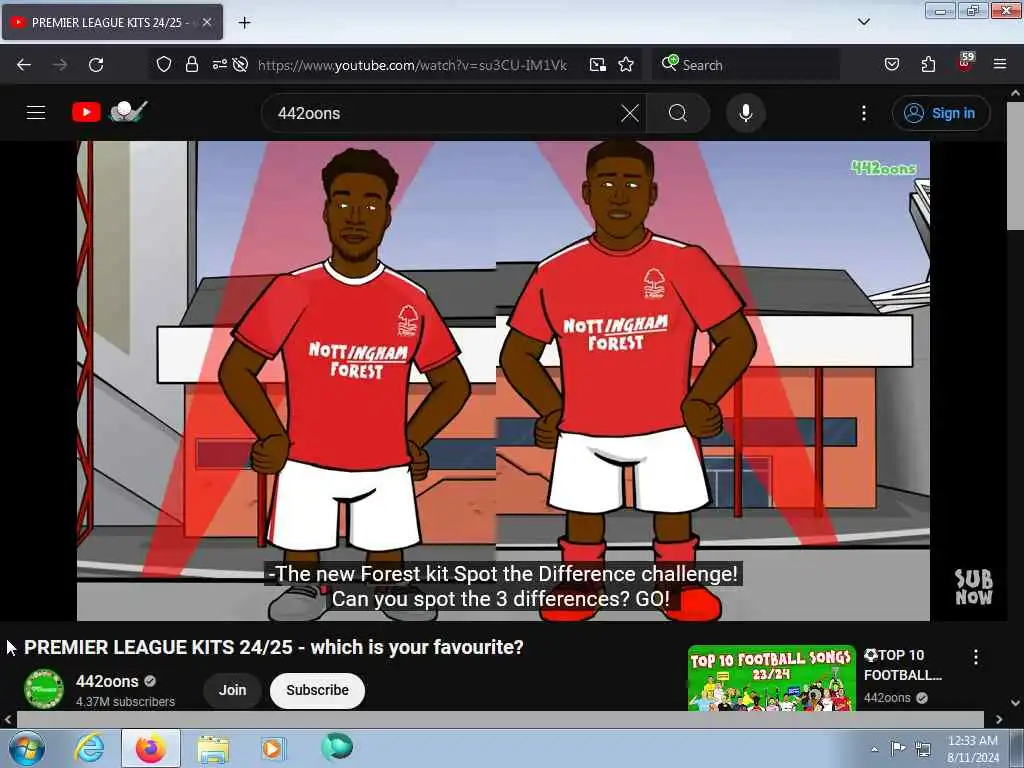Open the 442oons channel avatar
1024x768 pixels.
(x=44, y=689)
